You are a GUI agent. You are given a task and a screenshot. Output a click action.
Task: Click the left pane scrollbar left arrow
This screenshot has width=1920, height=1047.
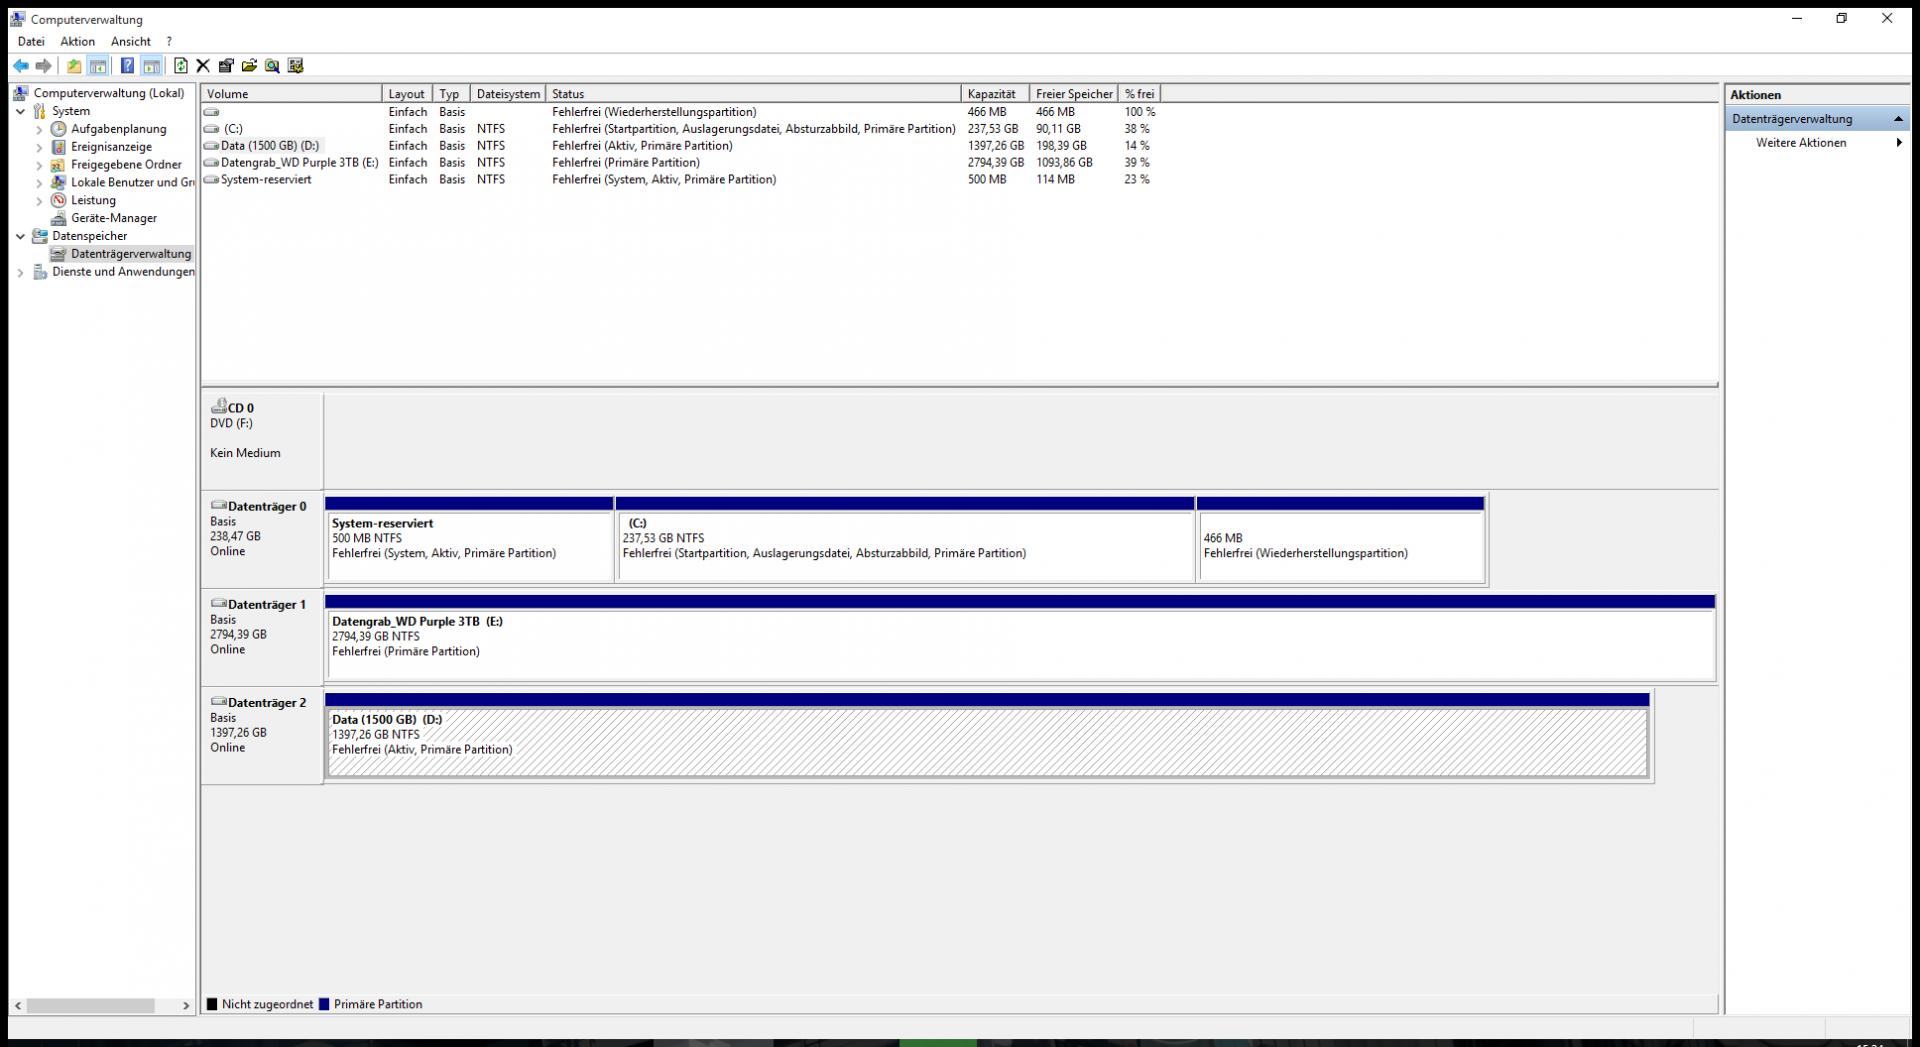coord(18,1005)
